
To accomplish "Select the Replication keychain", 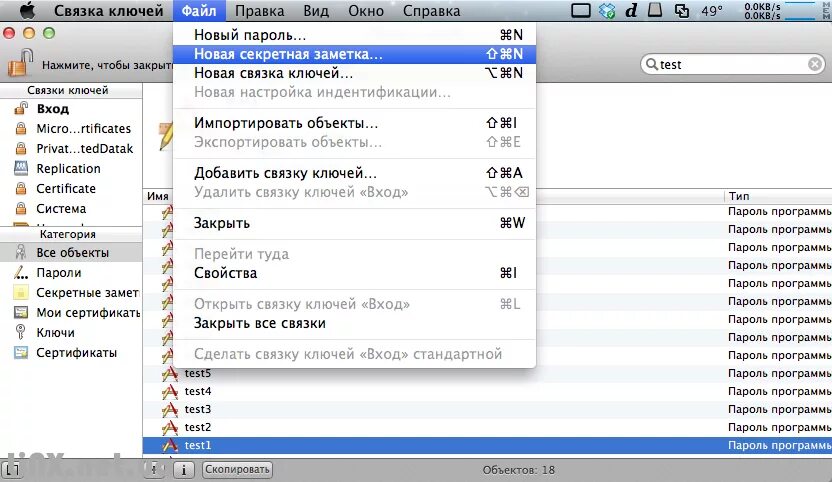I will [71, 168].
